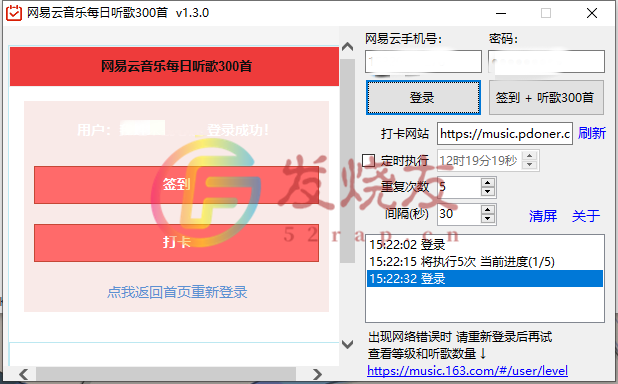Click 点我返回首页重新登录 link
618x384 pixels.
[177, 292]
